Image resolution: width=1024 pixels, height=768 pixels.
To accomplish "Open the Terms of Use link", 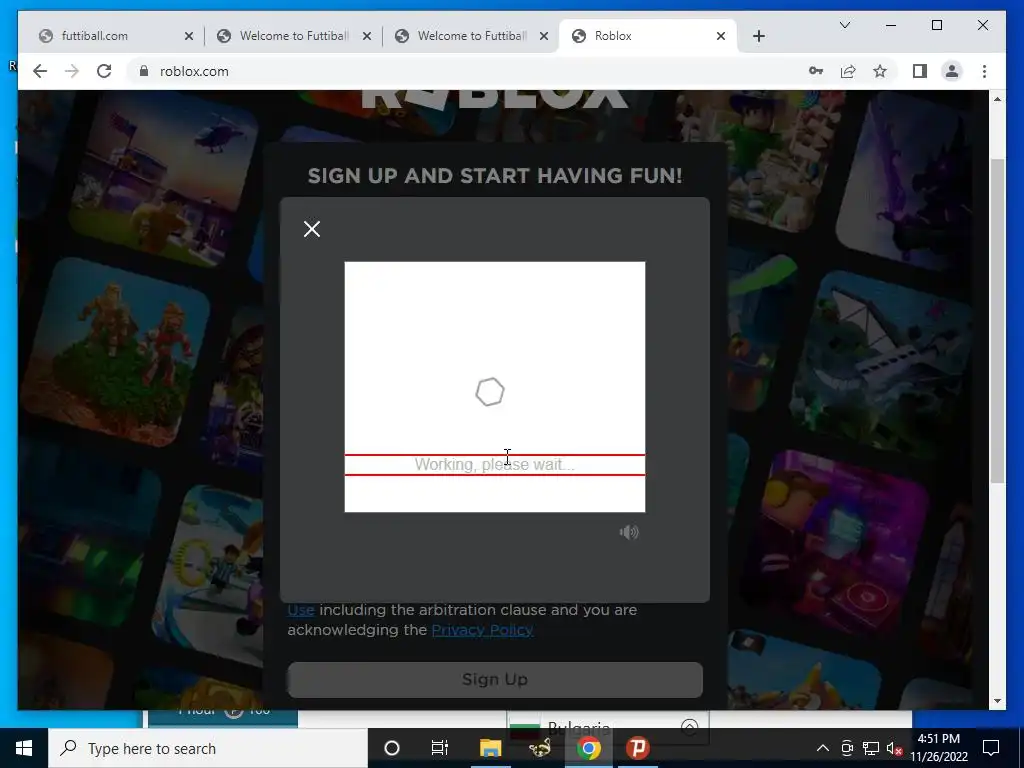I will click(301, 610).
